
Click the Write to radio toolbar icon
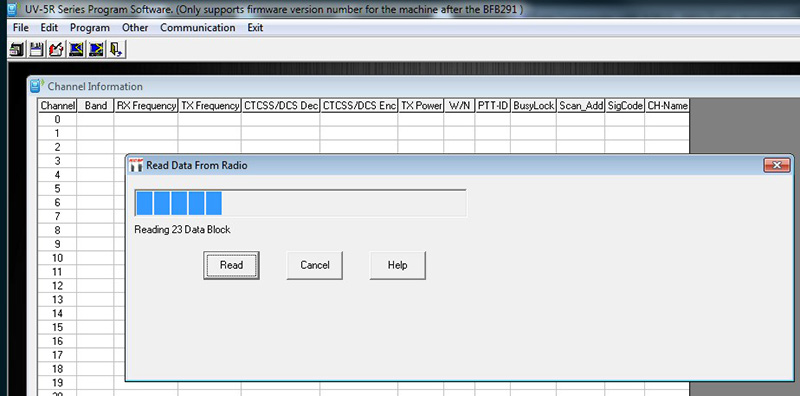pos(96,50)
